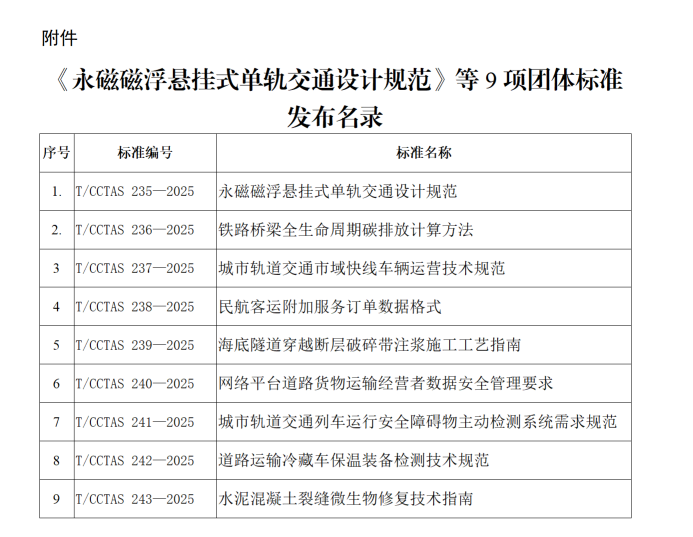Click the T/CCTAS 241—2025 cell
The height and width of the screenshot is (537, 693).
tap(135, 422)
